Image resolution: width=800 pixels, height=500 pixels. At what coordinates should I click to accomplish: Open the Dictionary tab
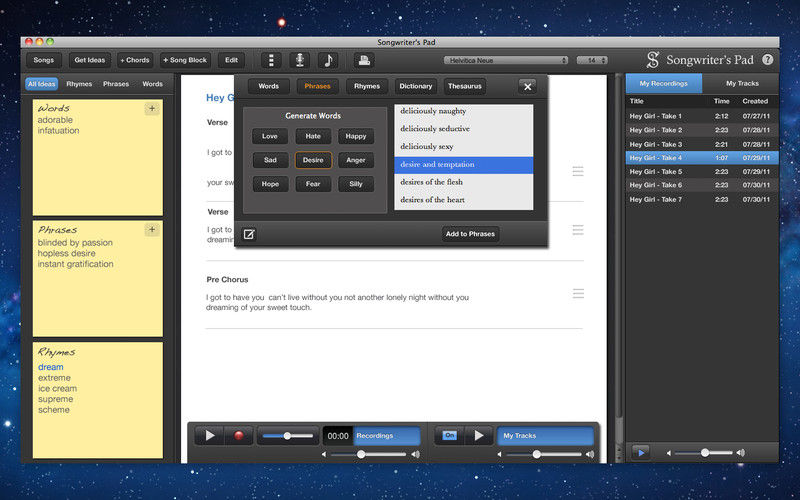(415, 86)
